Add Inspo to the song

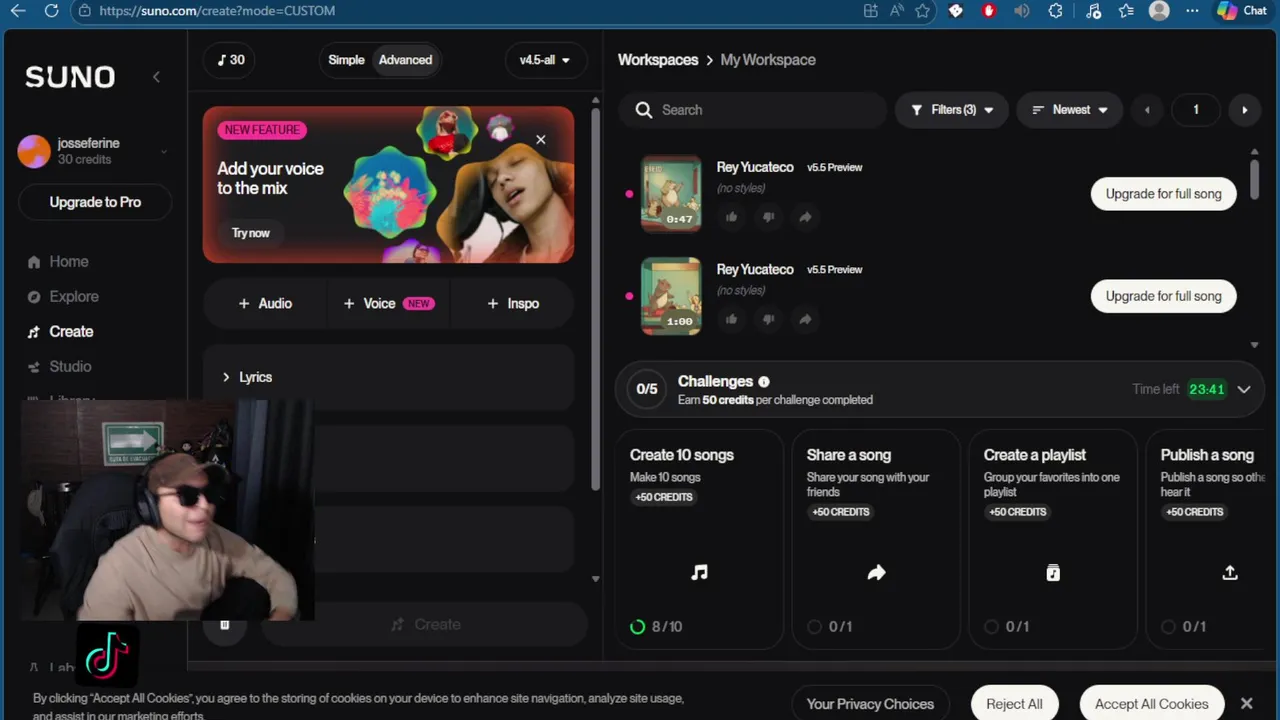click(512, 303)
